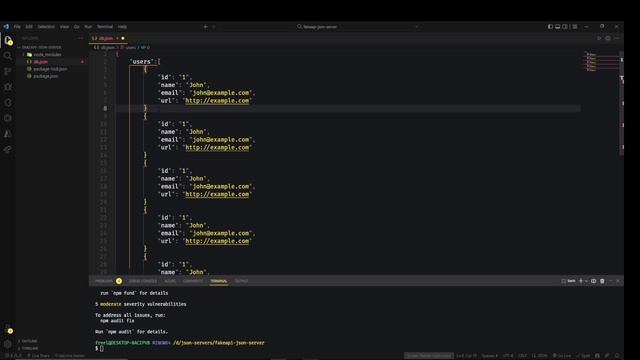Collapse the project root folder in Explorer
This screenshot has width=640, height=360.
tap(41, 47)
